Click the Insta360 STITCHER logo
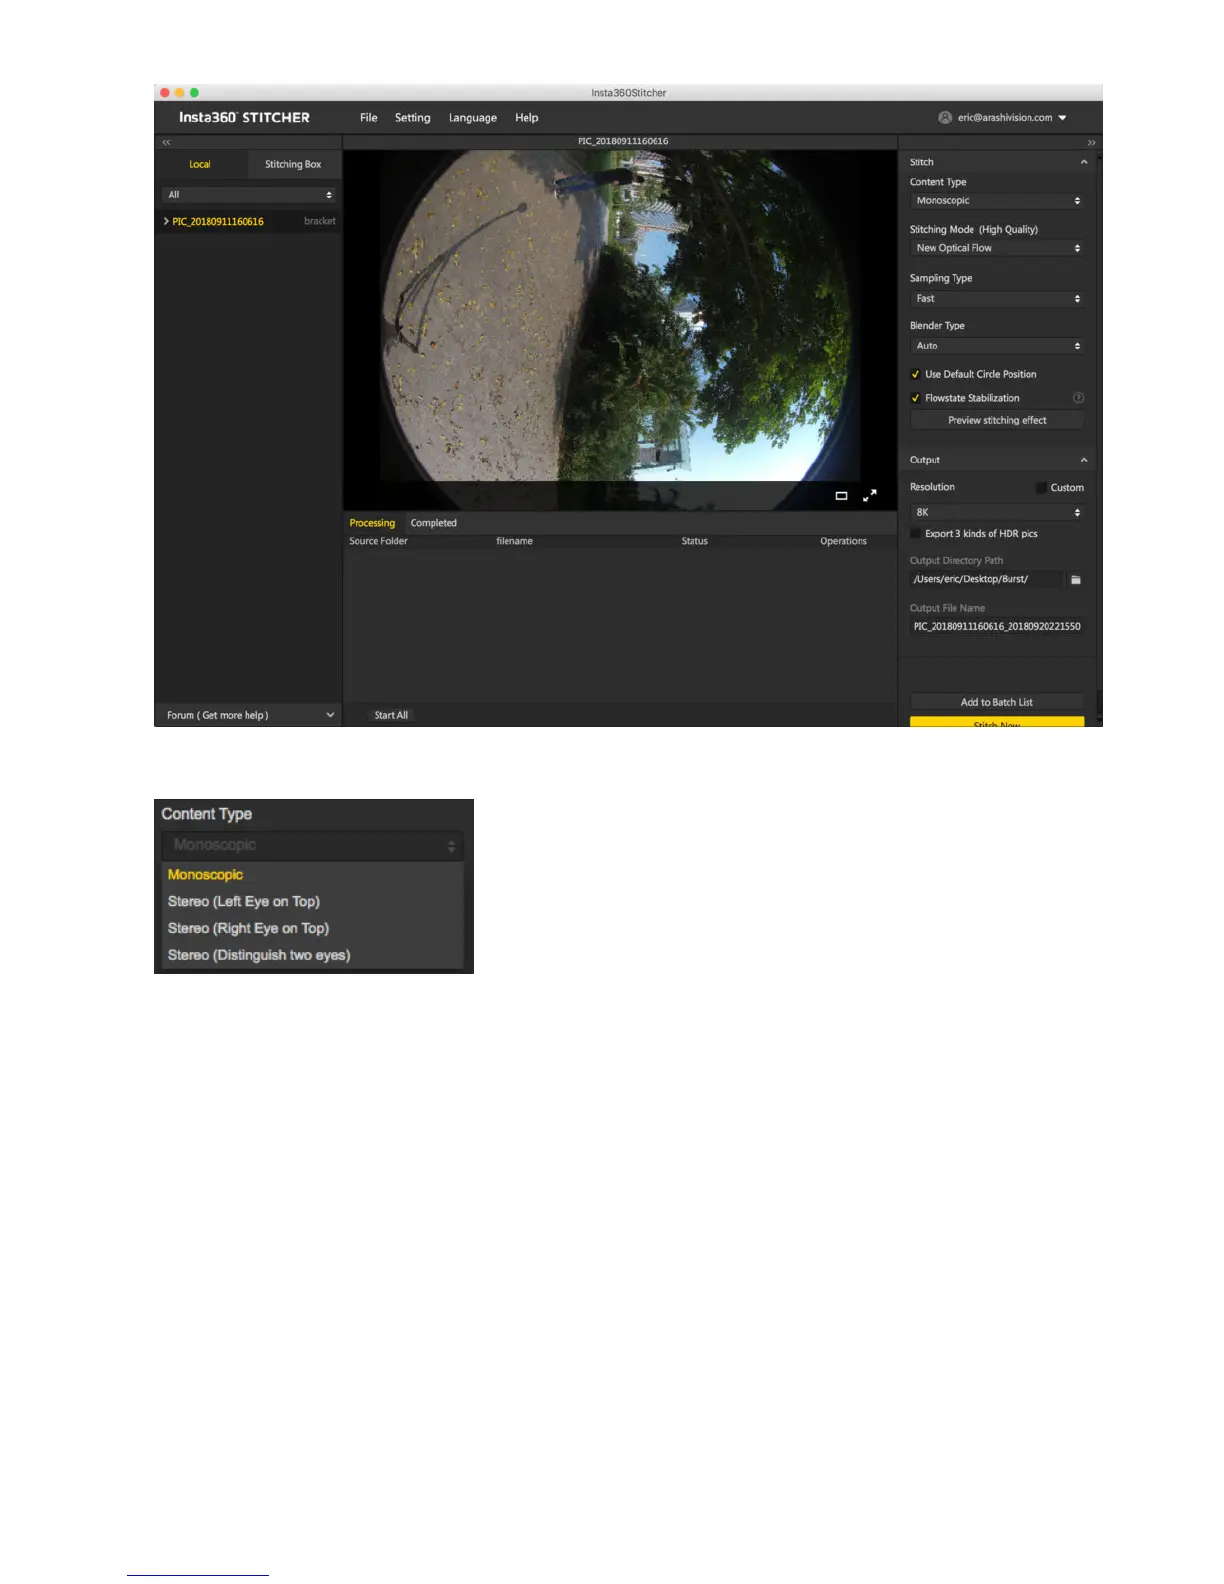Screen dimensions: 1224x1584 point(244,118)
